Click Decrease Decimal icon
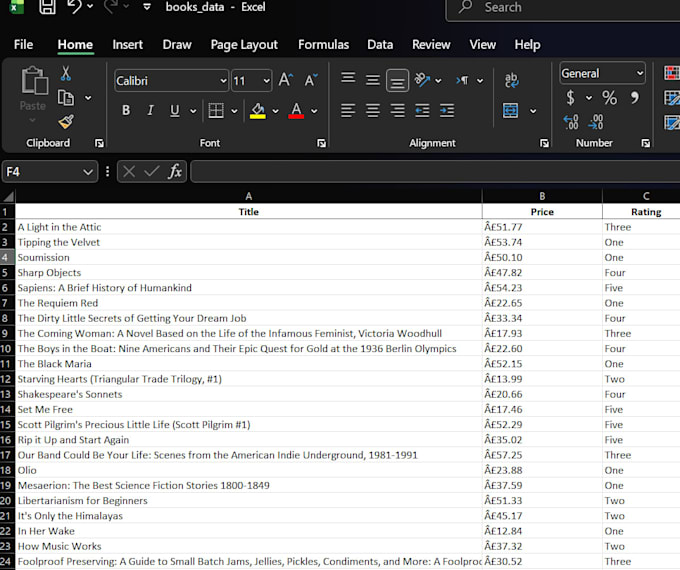This screenshot has width=680, height=570. [x=595, y=122]
